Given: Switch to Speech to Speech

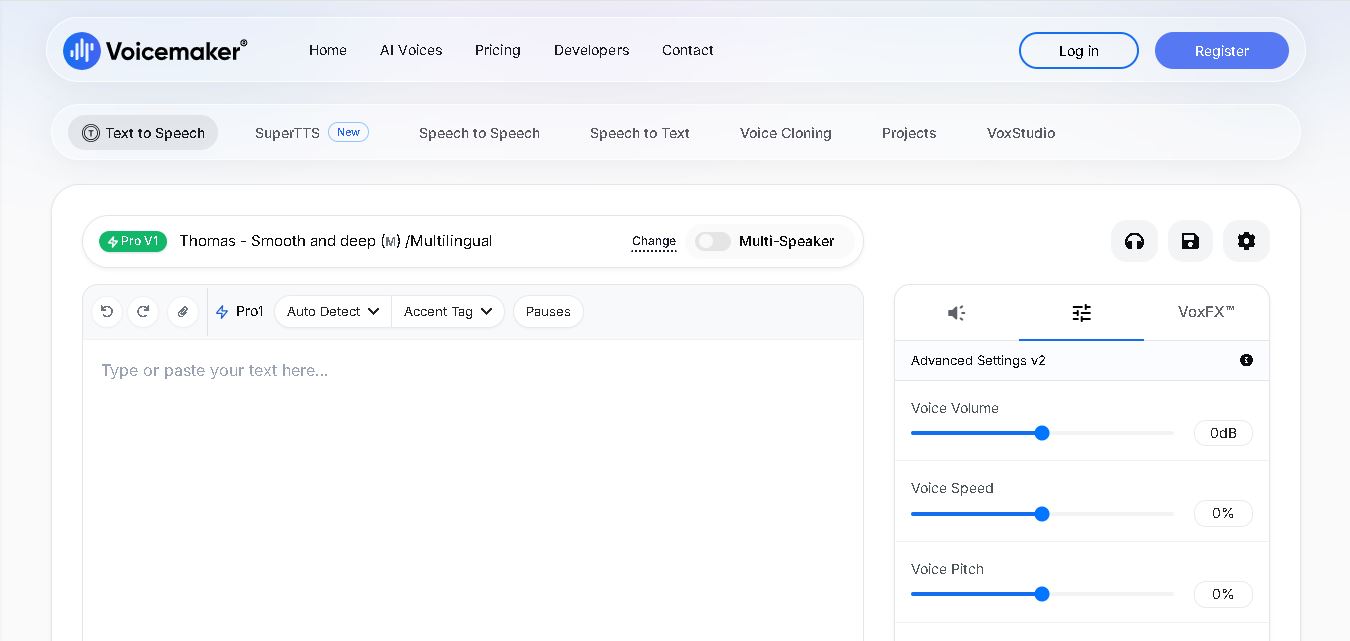Looking at the screenshot, I should (479, 133).
